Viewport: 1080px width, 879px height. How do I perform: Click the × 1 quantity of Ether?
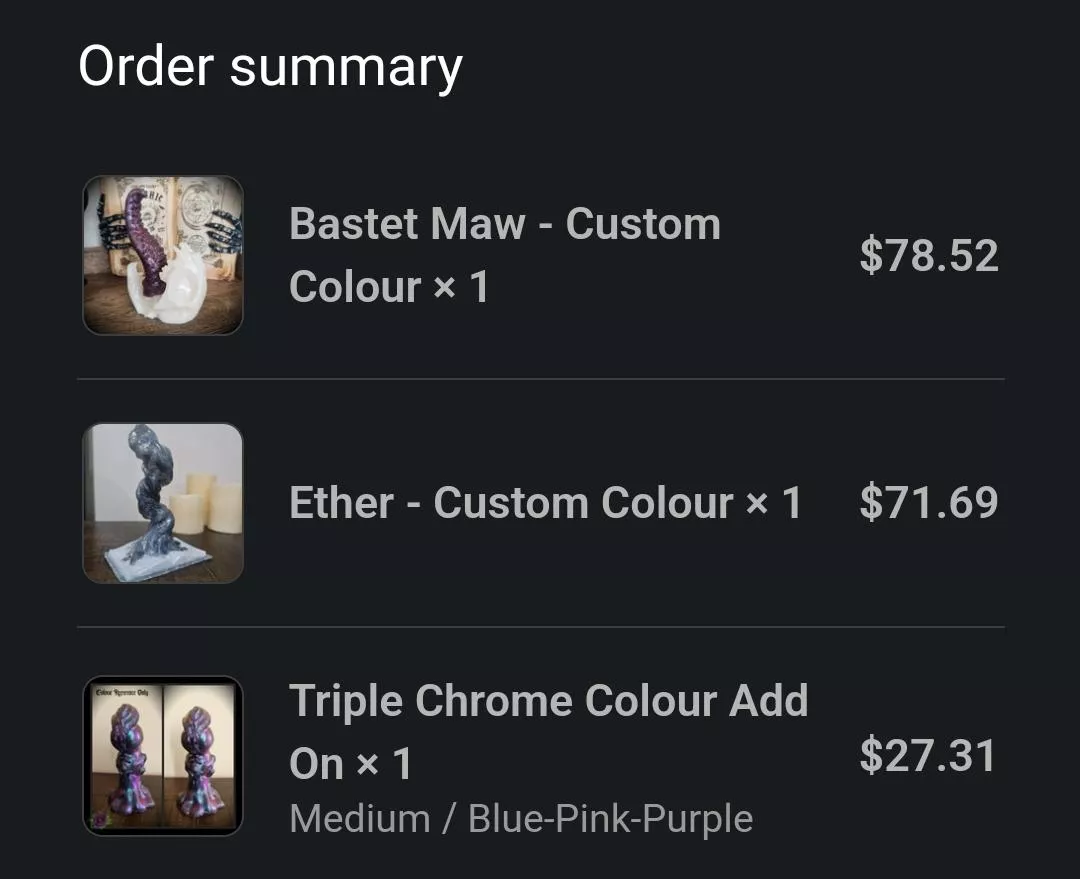tap(774, 503)
